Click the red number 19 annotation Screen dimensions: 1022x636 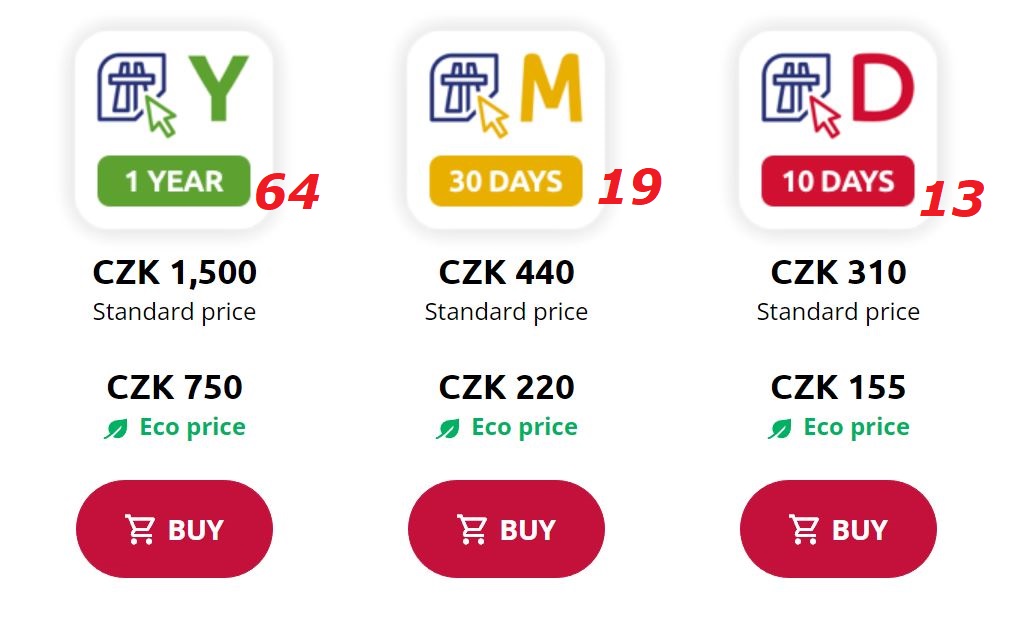click(x=629, y=187)
